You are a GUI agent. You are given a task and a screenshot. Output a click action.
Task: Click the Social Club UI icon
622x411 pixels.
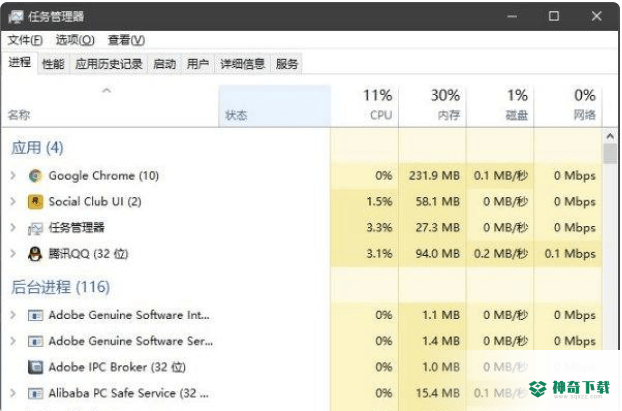(35, 202)
